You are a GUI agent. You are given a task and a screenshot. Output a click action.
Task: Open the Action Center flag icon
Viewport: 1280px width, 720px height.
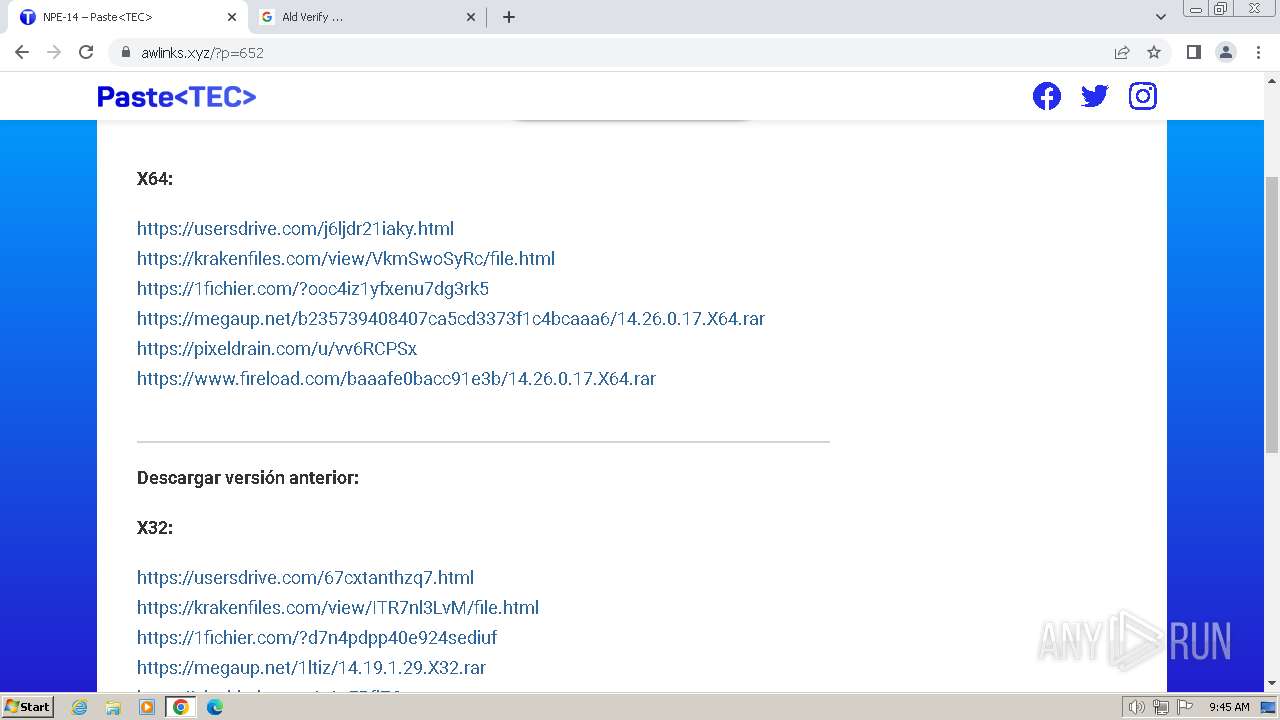tap(1185, 707)
